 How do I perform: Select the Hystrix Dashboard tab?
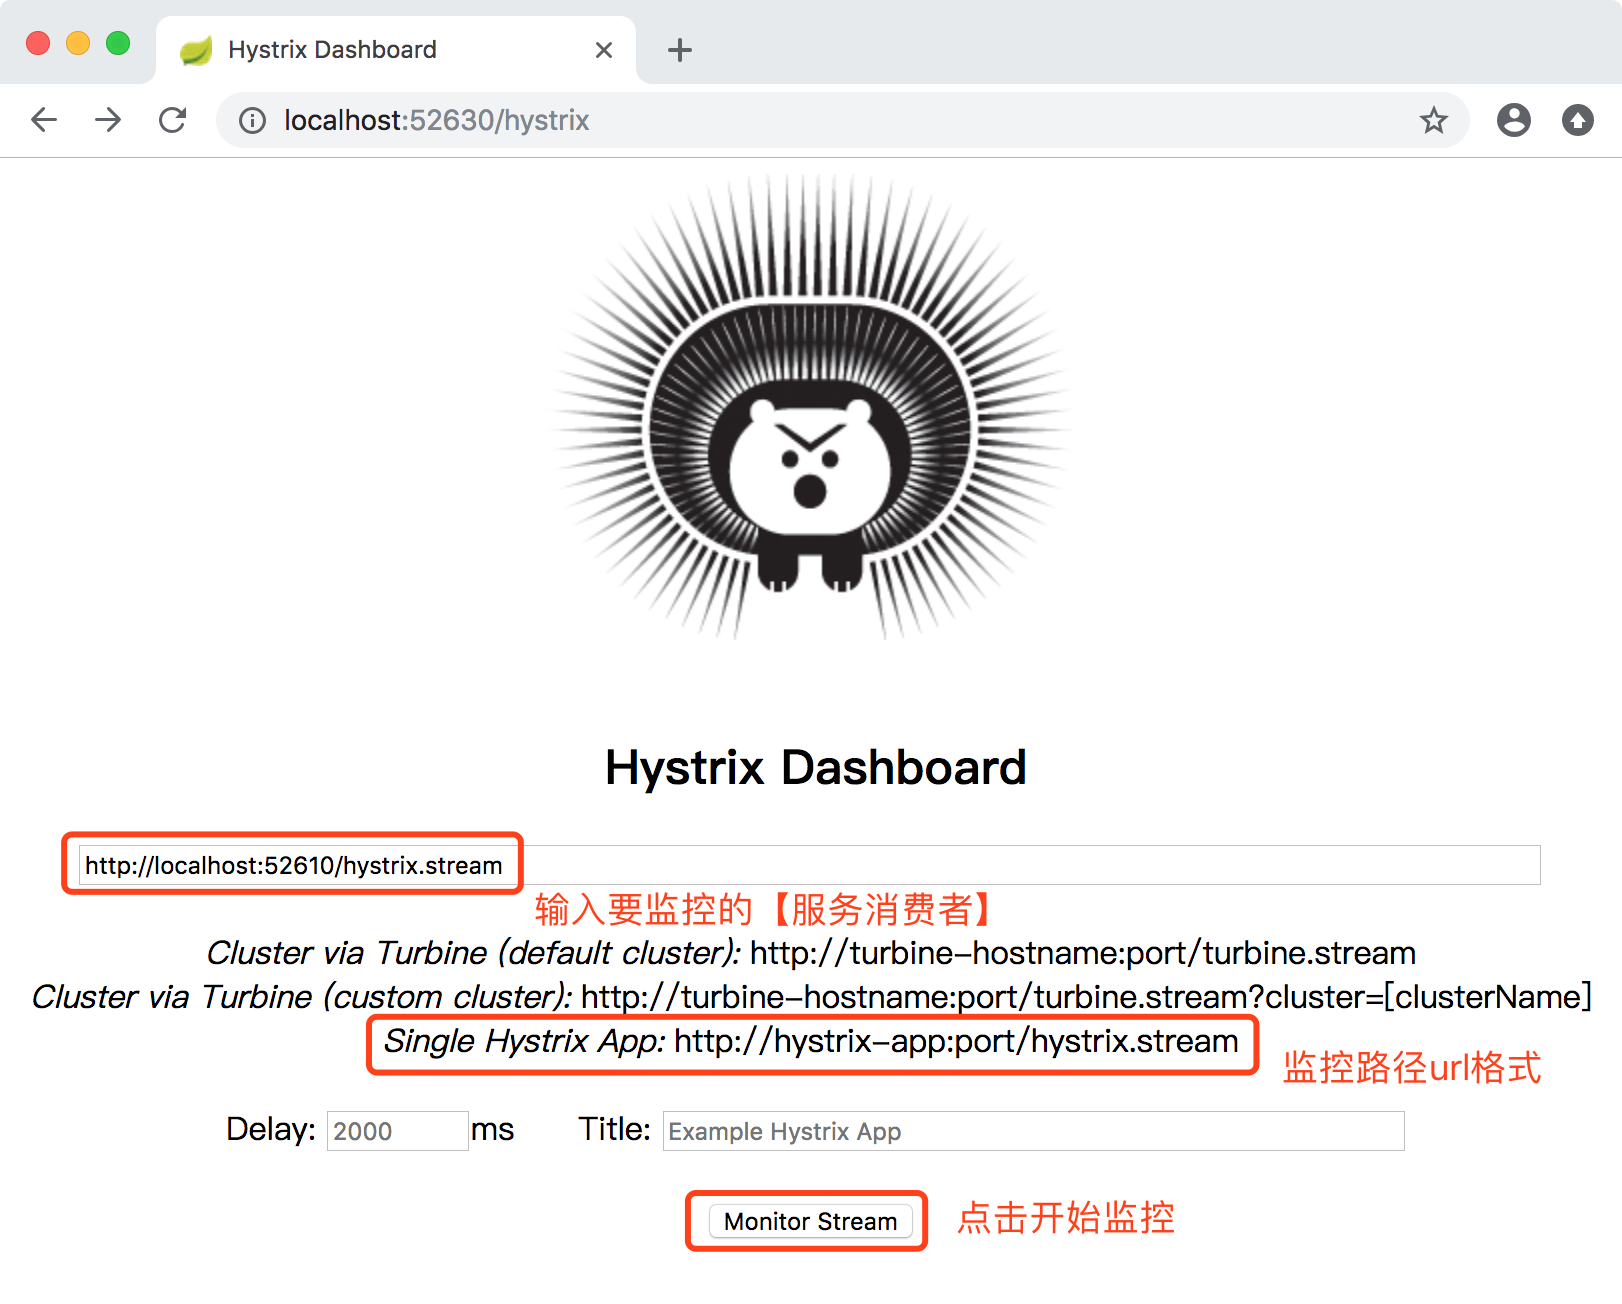click(396, 50)
